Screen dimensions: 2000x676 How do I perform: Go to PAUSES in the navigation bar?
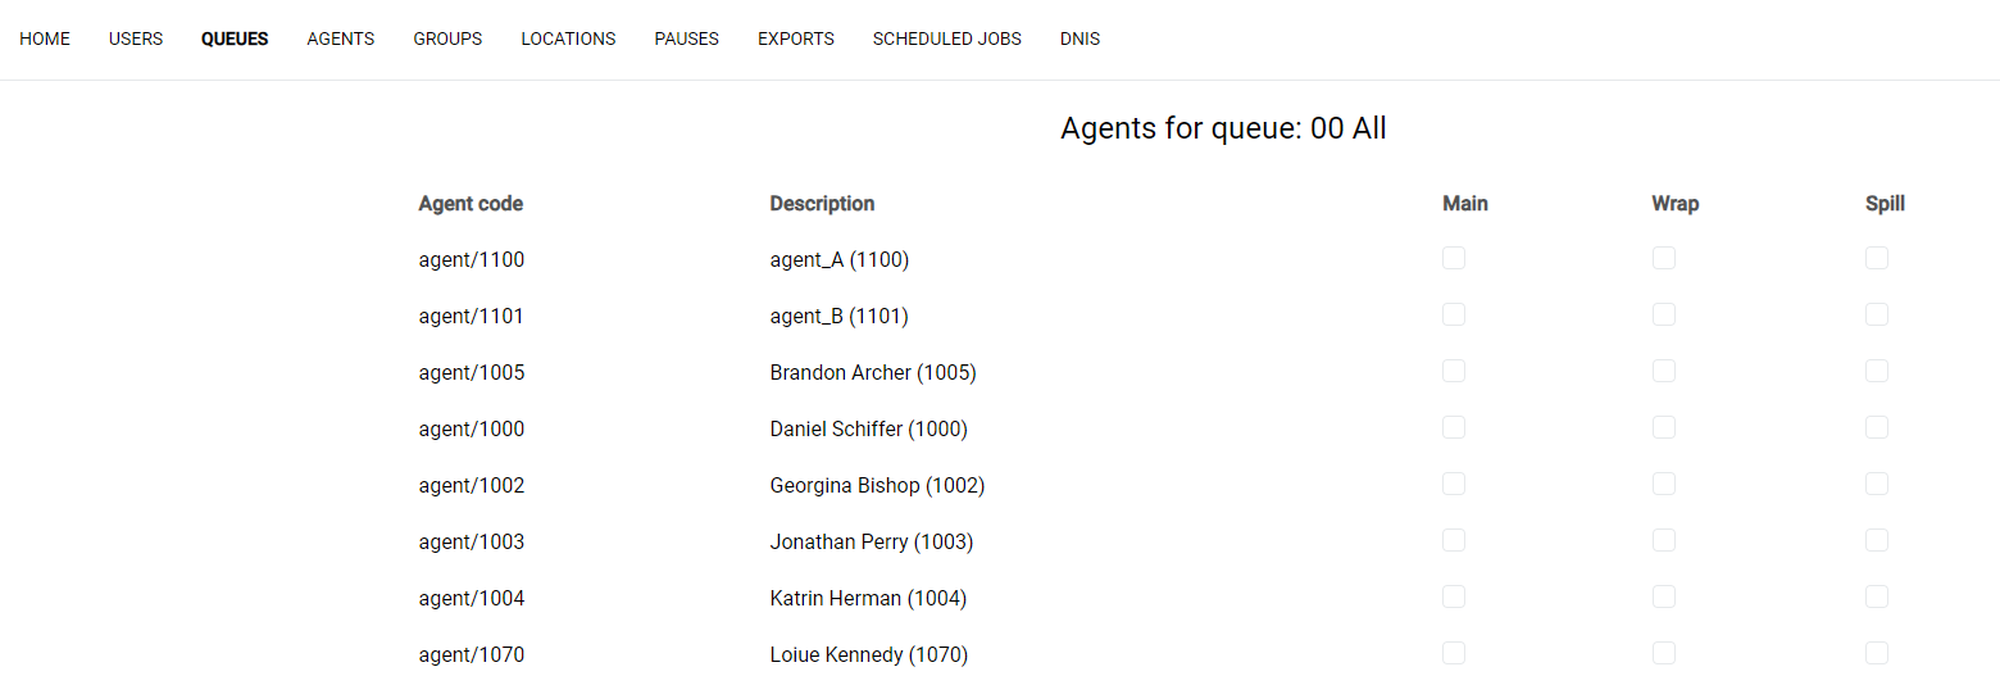[686, 39]
